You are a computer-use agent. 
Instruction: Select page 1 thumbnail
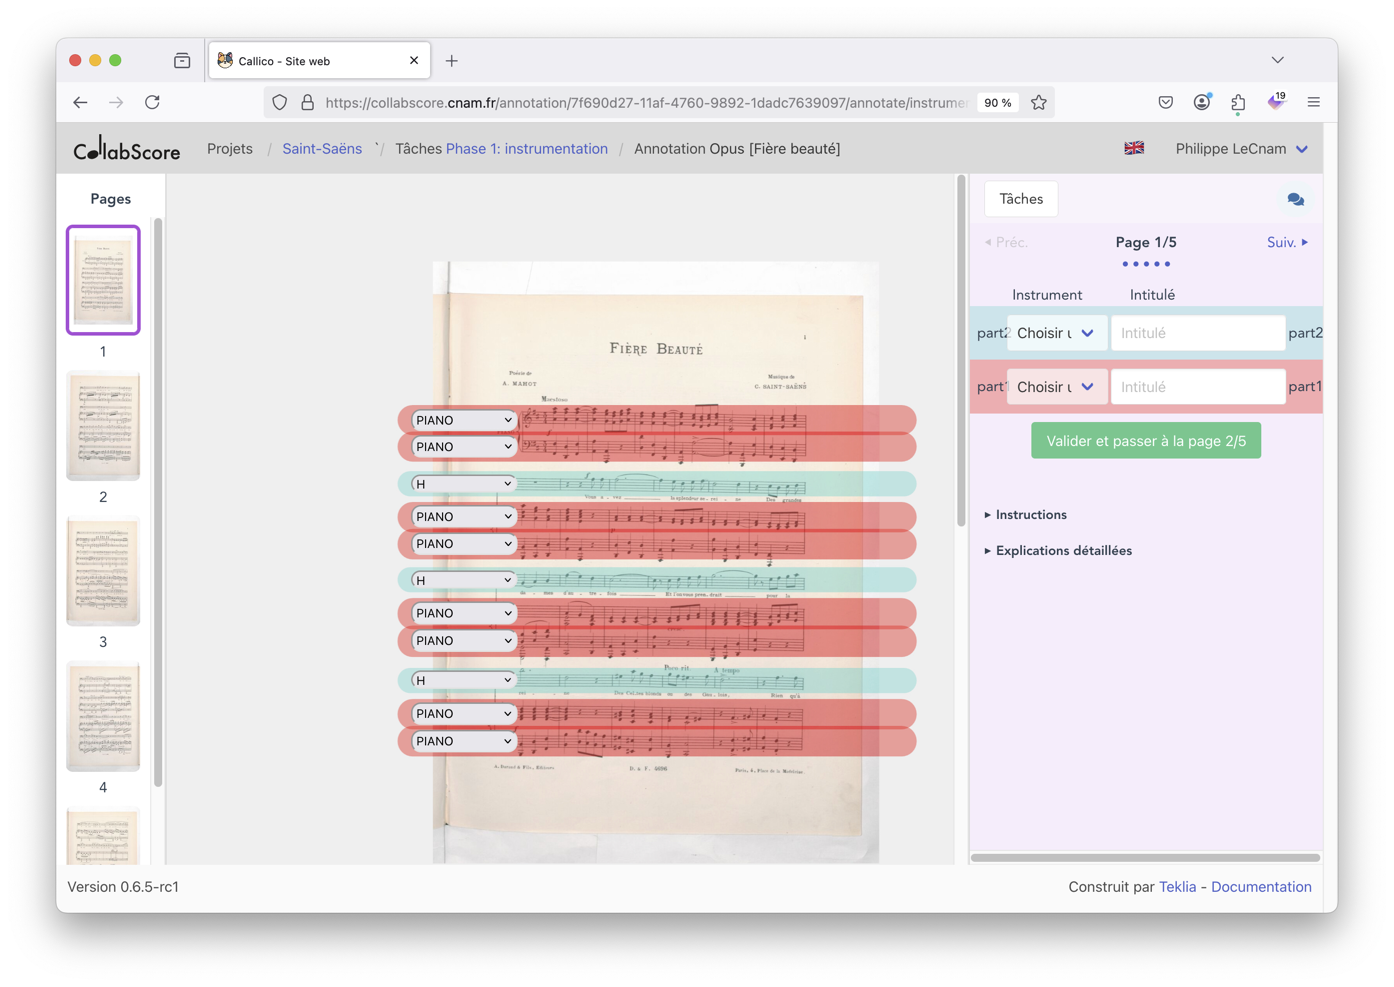click(x=103, y=280)
